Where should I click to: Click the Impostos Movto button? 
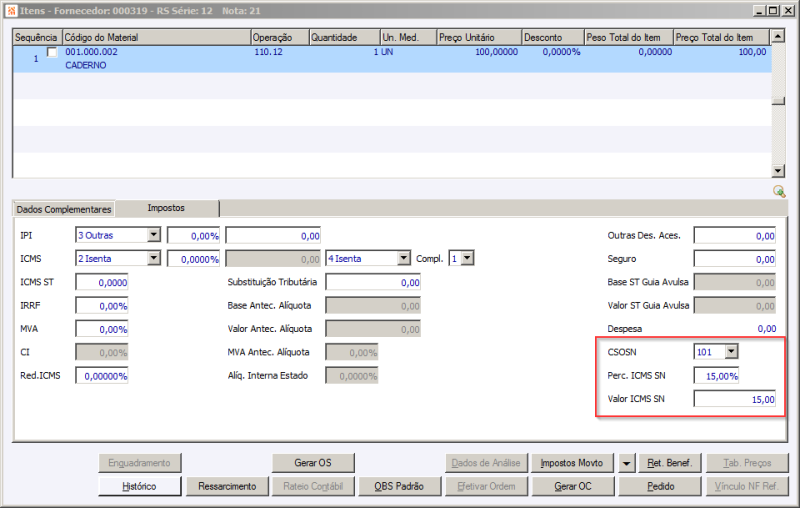[572, 463]
